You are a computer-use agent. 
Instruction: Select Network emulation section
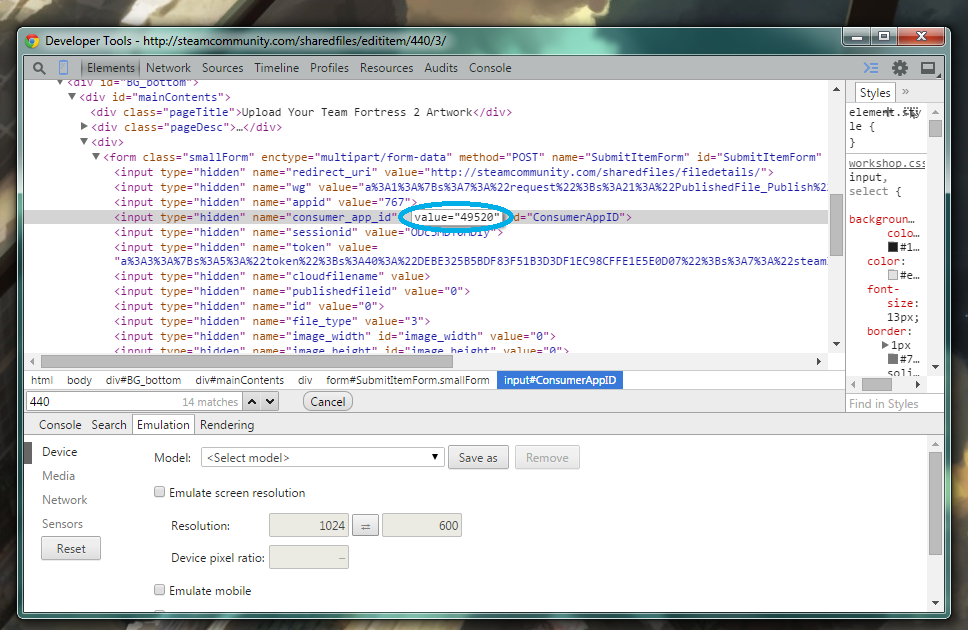point(65,500)
